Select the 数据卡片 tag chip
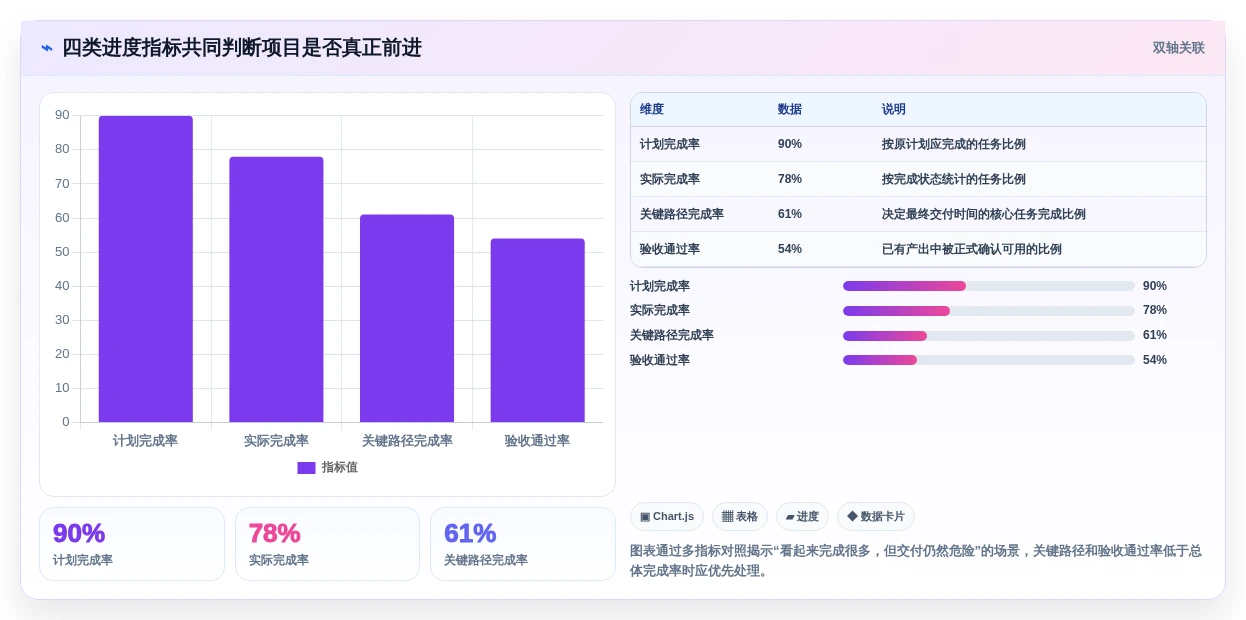This screenshot has width=1246, height=620. (876, 517)
